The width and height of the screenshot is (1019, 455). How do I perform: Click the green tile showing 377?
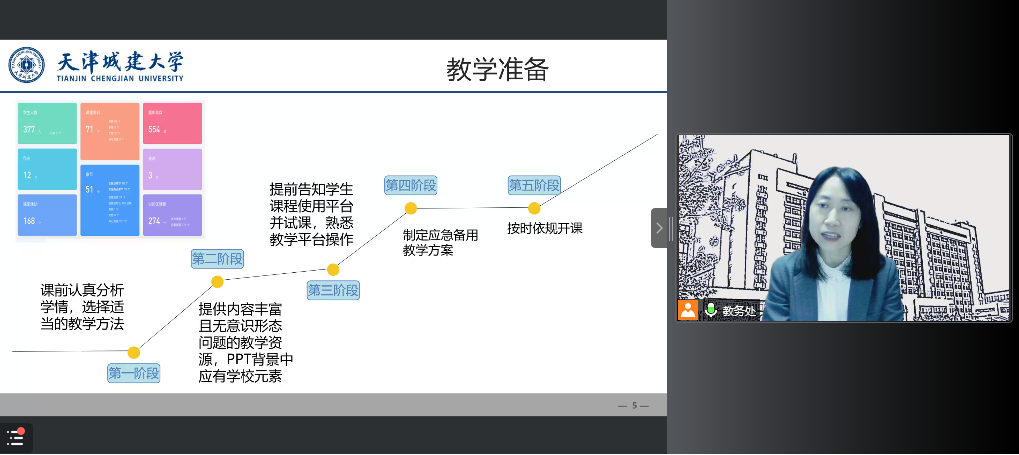click(47, 123)
